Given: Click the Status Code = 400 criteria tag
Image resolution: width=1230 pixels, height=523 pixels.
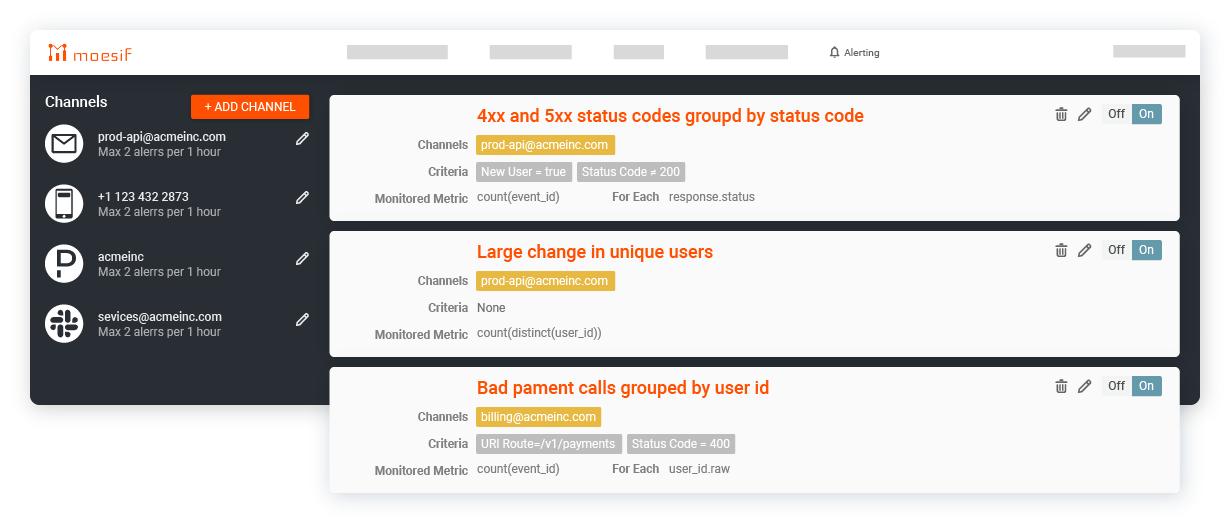Looking at the screenshot, I should click(681, 444).
